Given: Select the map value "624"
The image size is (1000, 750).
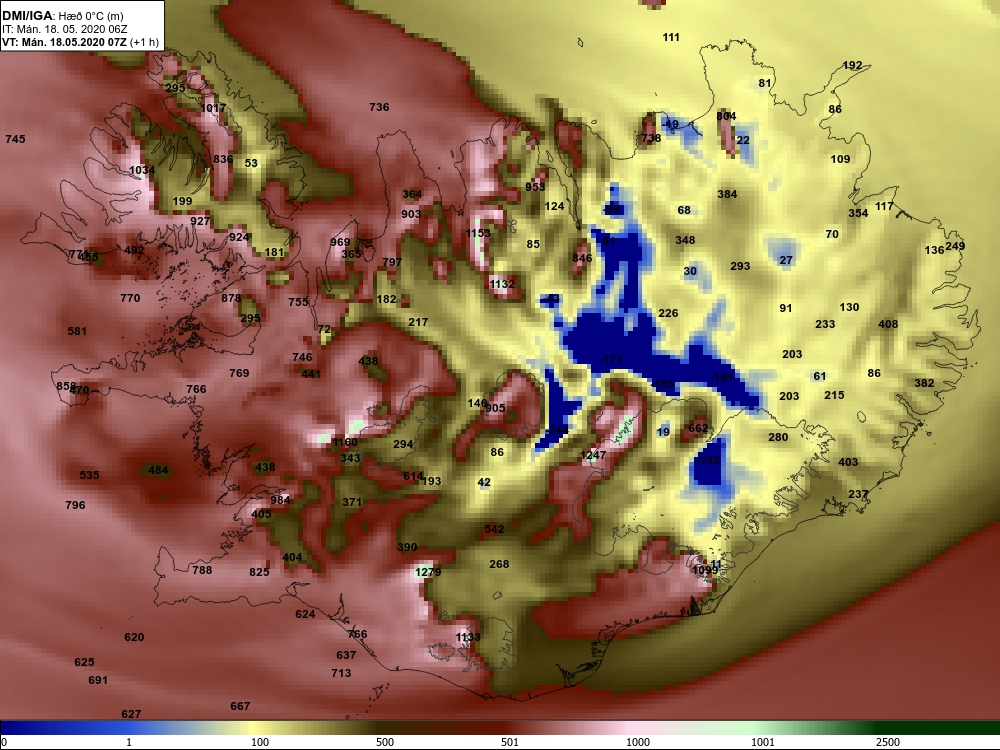Looking at the screenshot, I should 305,614.
